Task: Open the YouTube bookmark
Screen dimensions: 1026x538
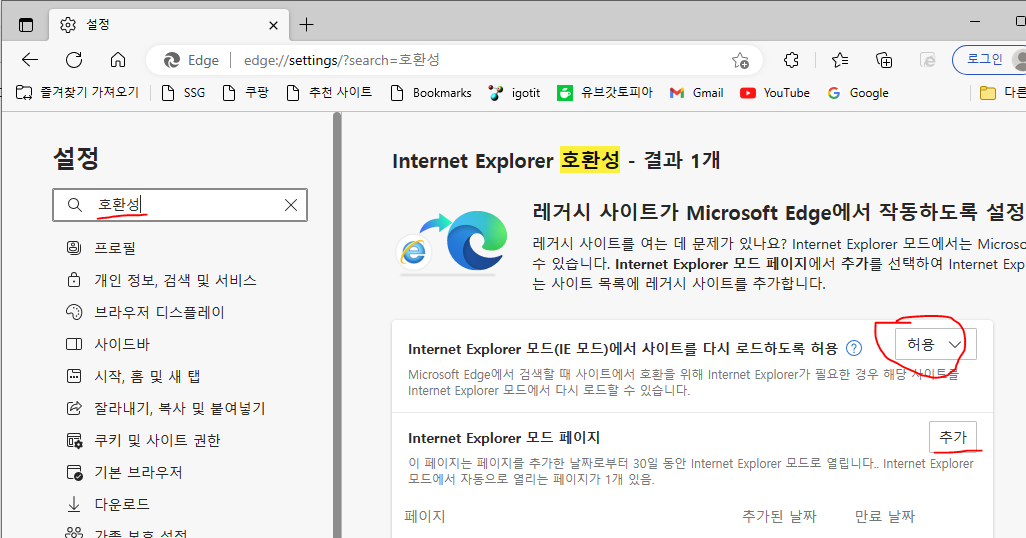Action: pos(775,93)
